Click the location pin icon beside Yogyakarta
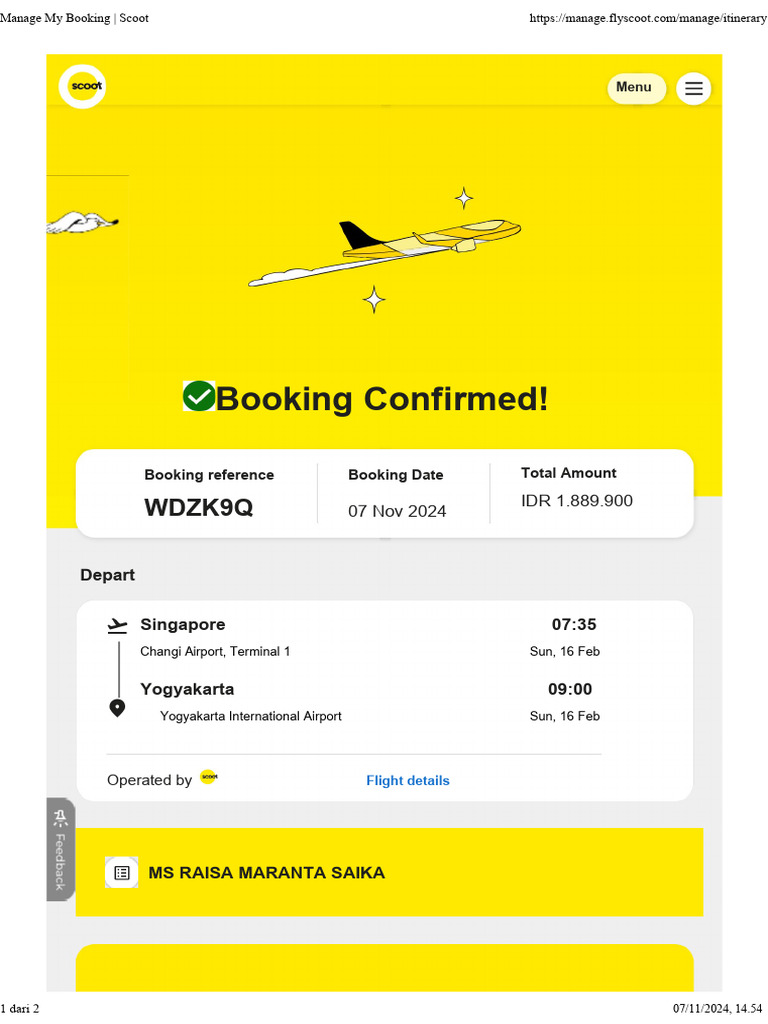 click(x=117, y=708)
